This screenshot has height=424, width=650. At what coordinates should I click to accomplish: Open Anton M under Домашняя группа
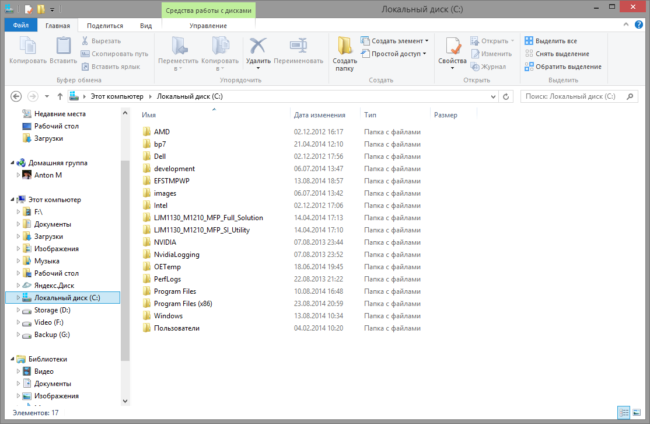pos(48,175)
